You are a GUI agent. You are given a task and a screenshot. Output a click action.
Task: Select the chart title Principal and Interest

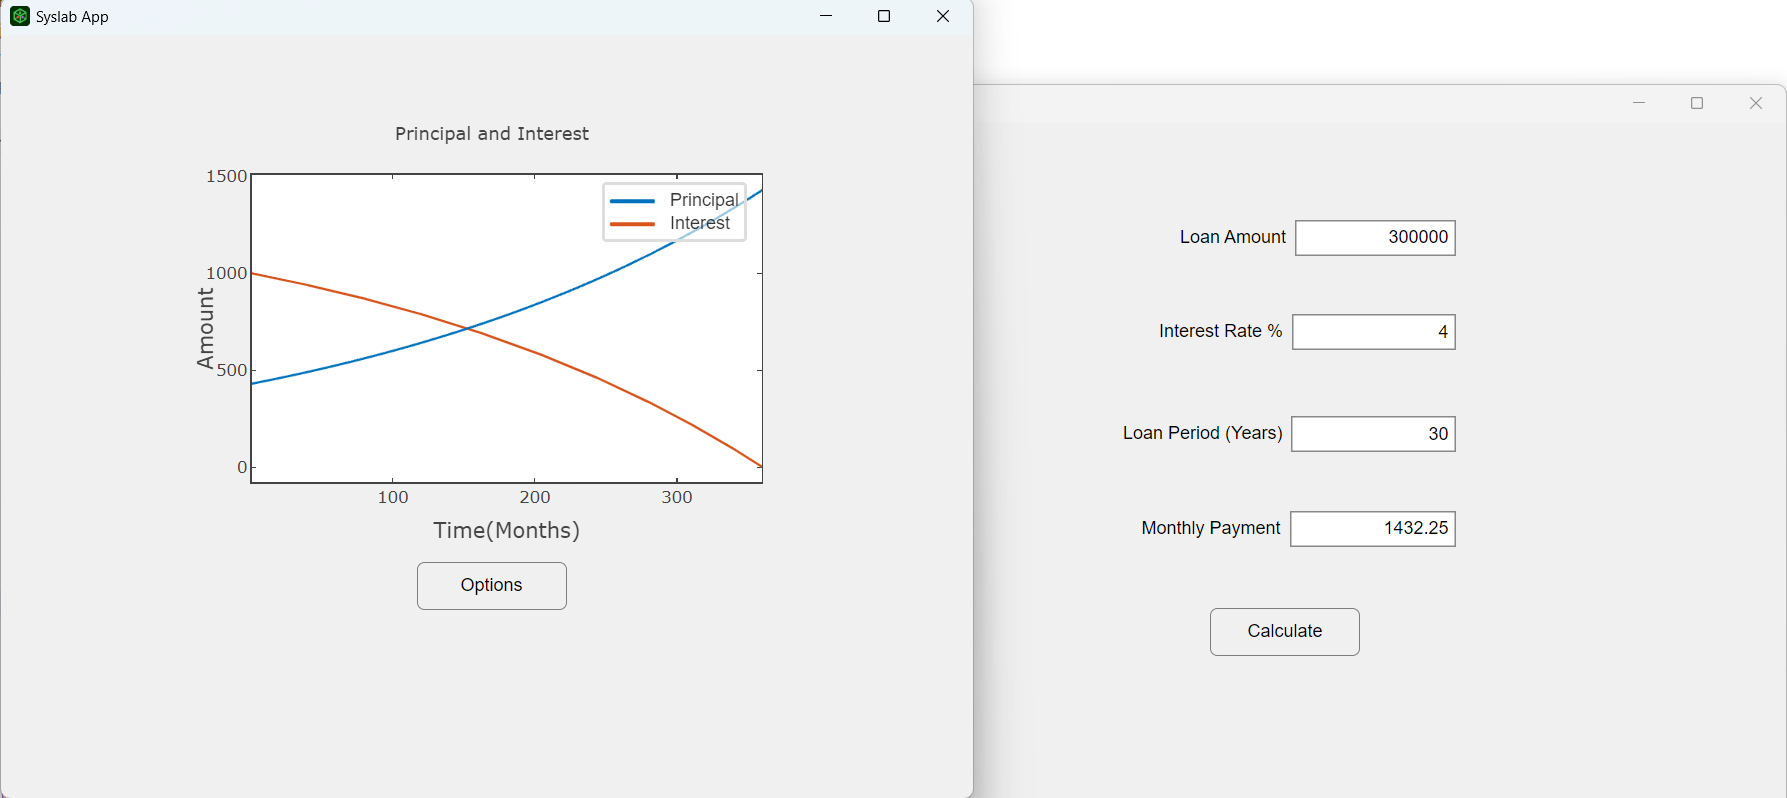click(491, 134)
